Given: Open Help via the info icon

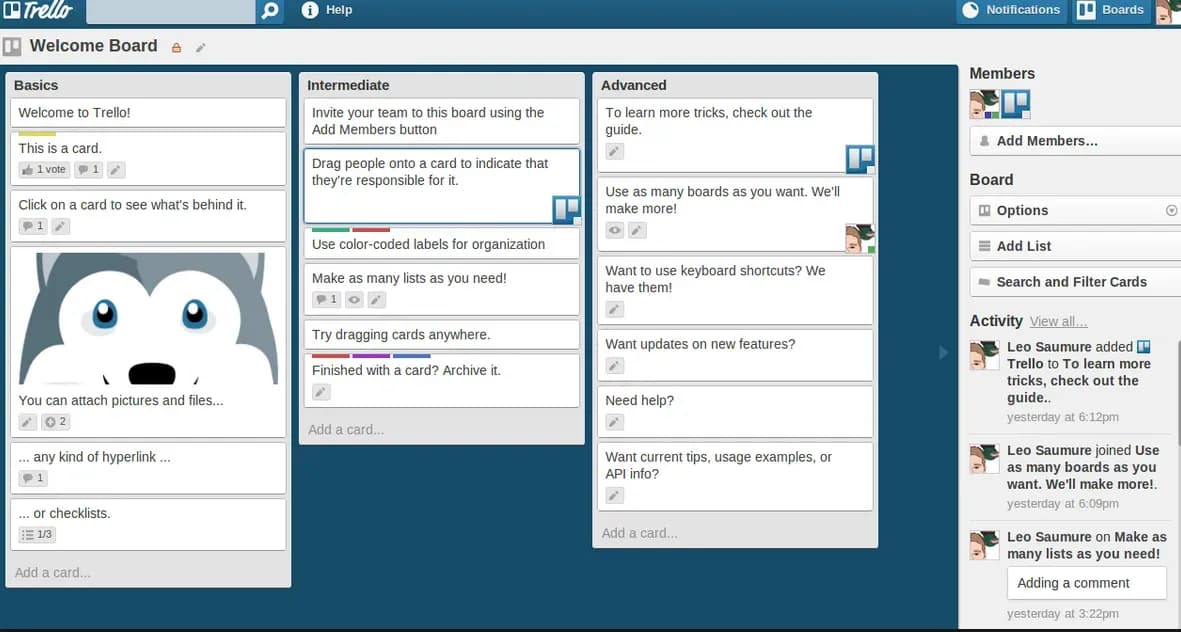Looking at the screenshot, I should tap(310, 10).
